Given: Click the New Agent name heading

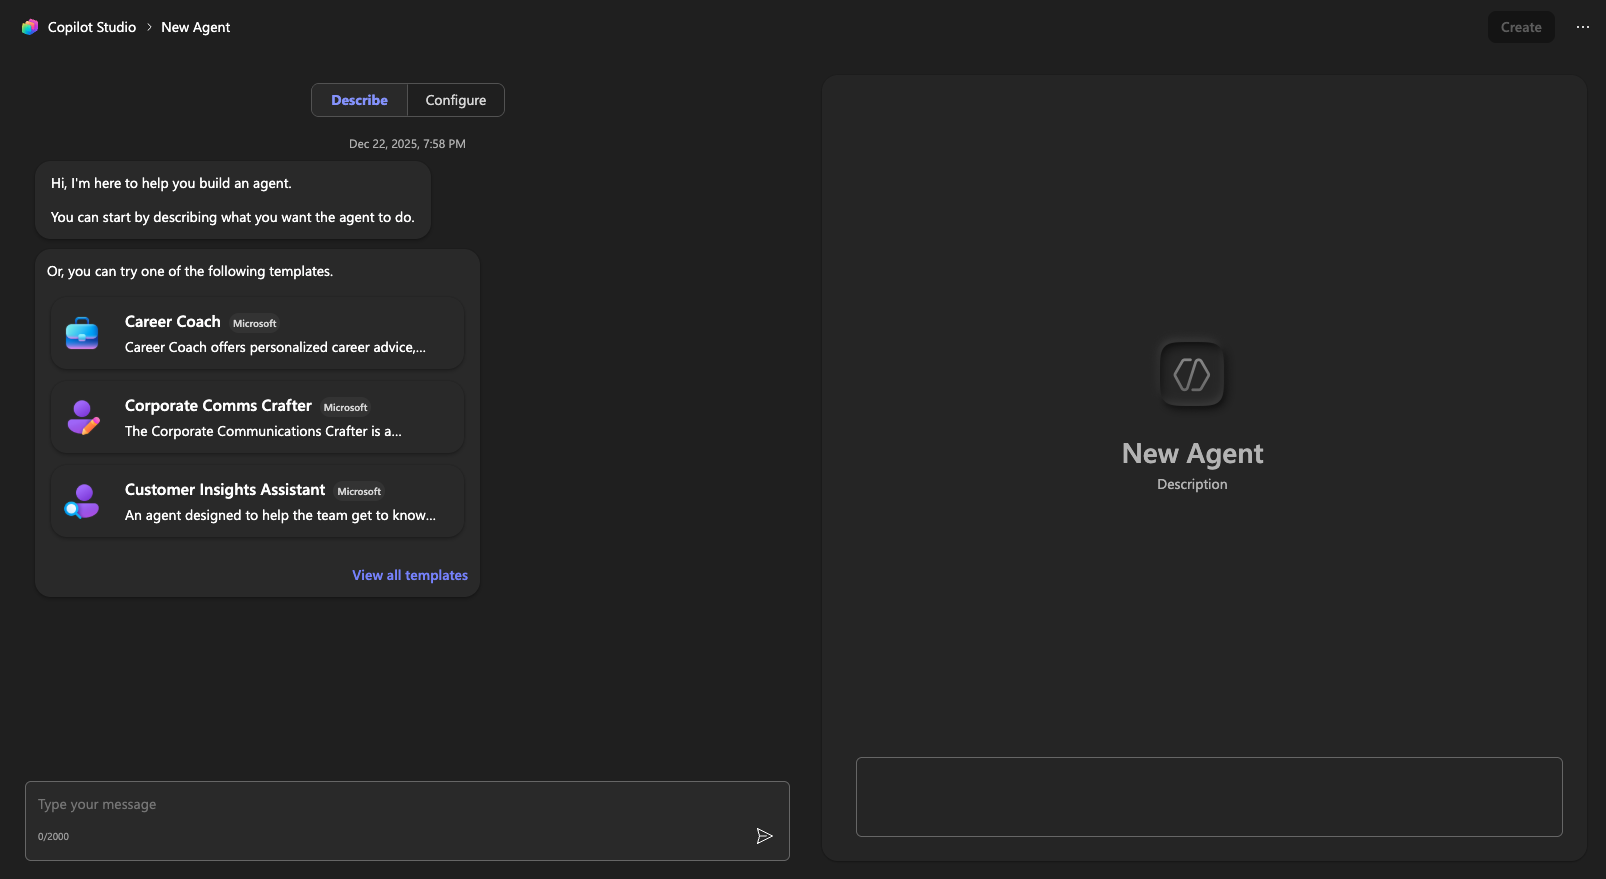Looking at the screenshot, I should pos(1192,453).
